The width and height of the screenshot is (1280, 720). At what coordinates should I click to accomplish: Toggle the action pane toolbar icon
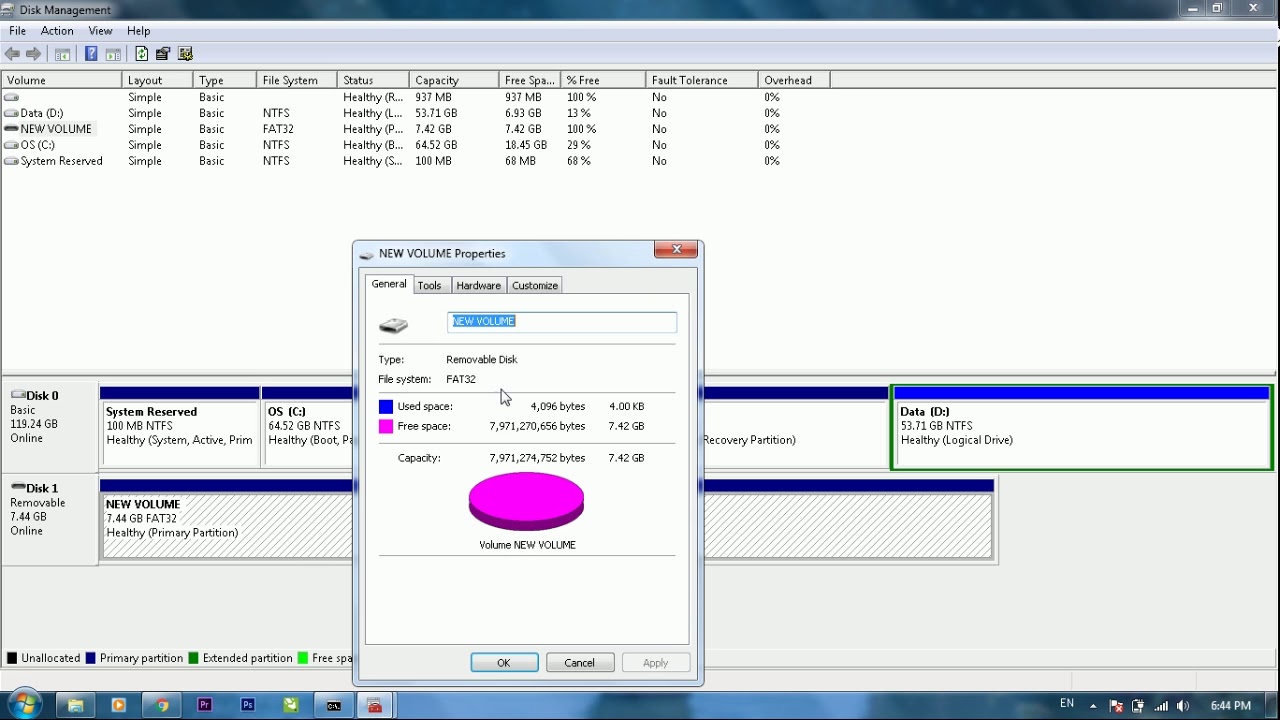(x=113, y=54)
